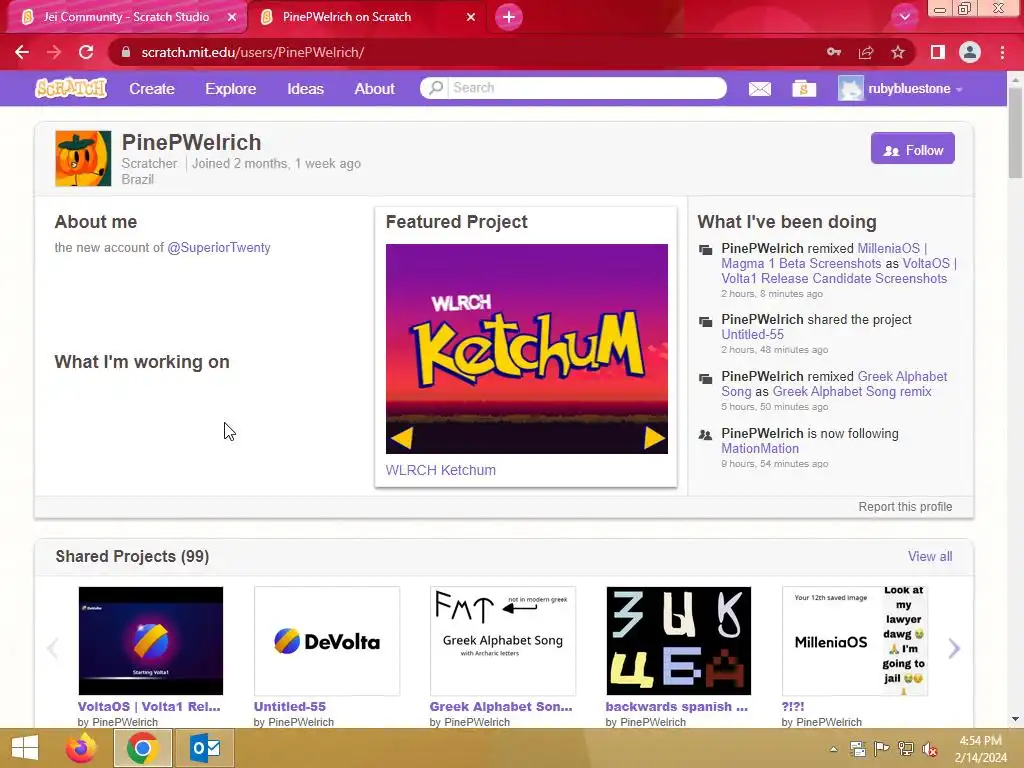Open the ?!?! project title link
1024x768 pixels.
[793, 707]
